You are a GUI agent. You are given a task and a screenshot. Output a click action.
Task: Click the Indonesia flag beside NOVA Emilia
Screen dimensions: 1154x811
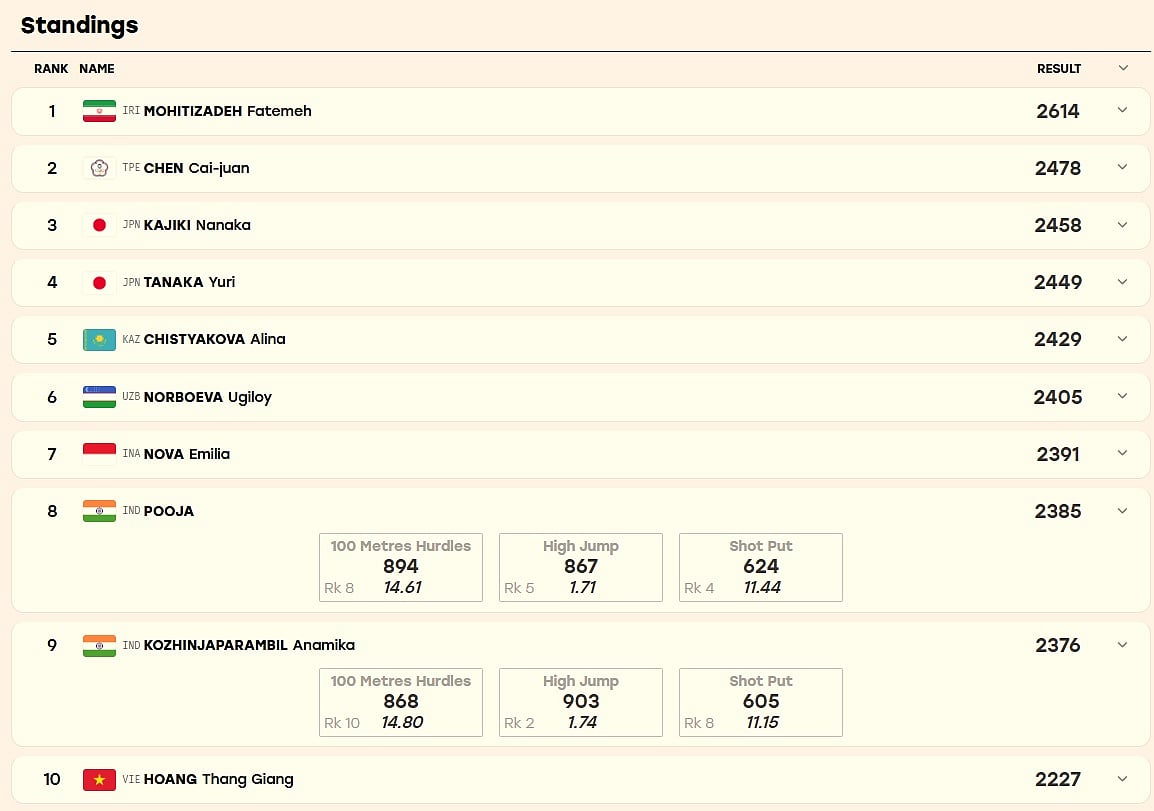tap(99, 454)
